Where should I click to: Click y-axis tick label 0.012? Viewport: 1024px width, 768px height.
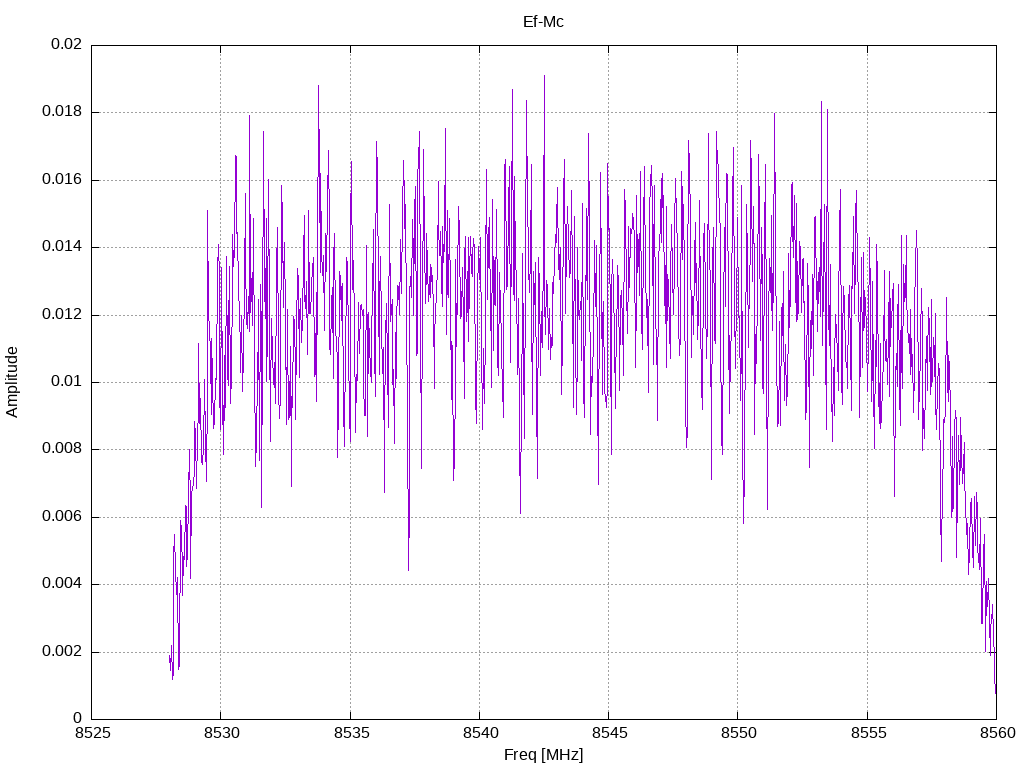(62, 315)
